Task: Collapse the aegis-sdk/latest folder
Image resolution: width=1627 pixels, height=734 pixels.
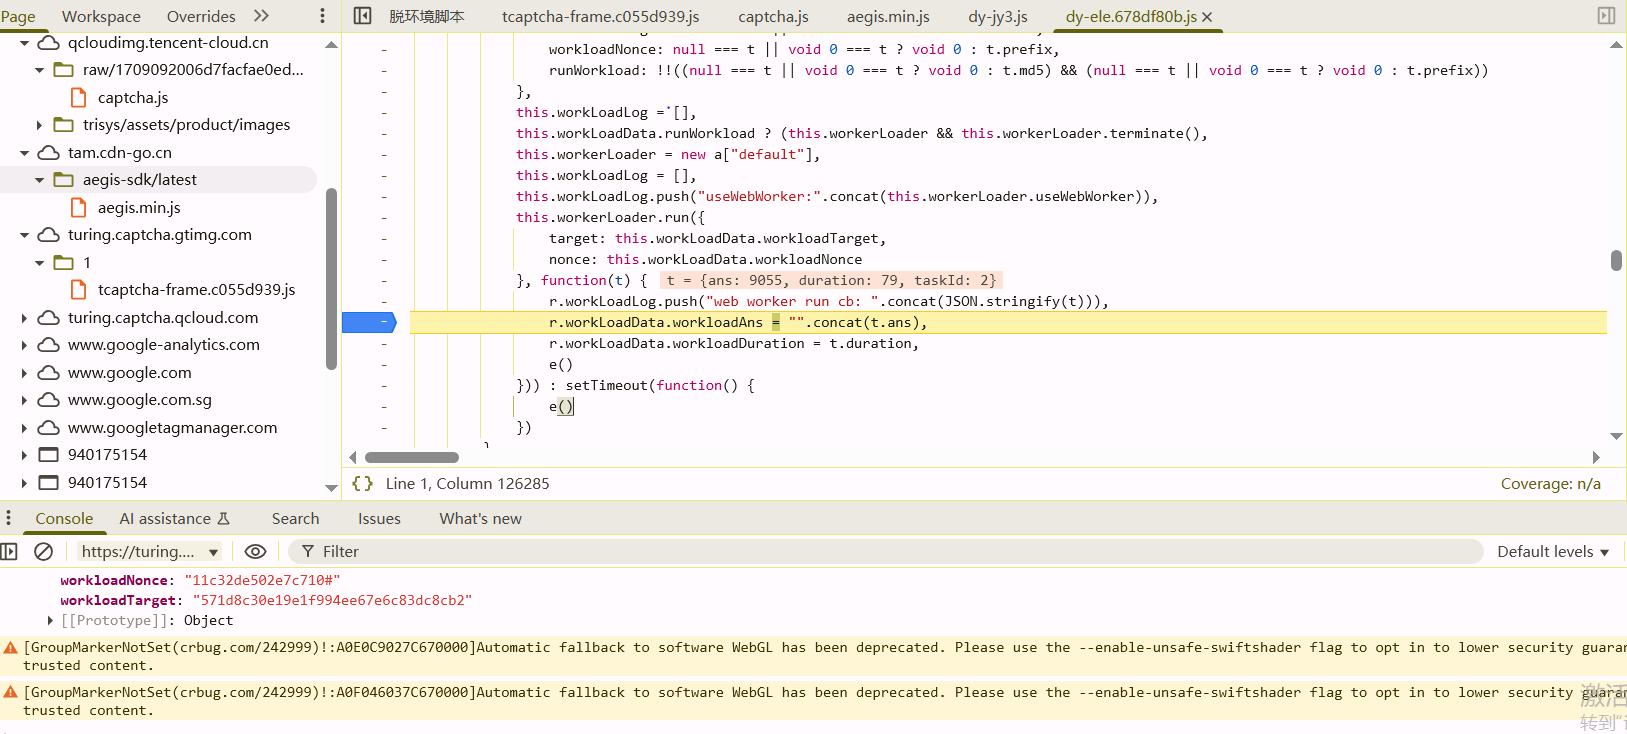Action: [39, 180]
